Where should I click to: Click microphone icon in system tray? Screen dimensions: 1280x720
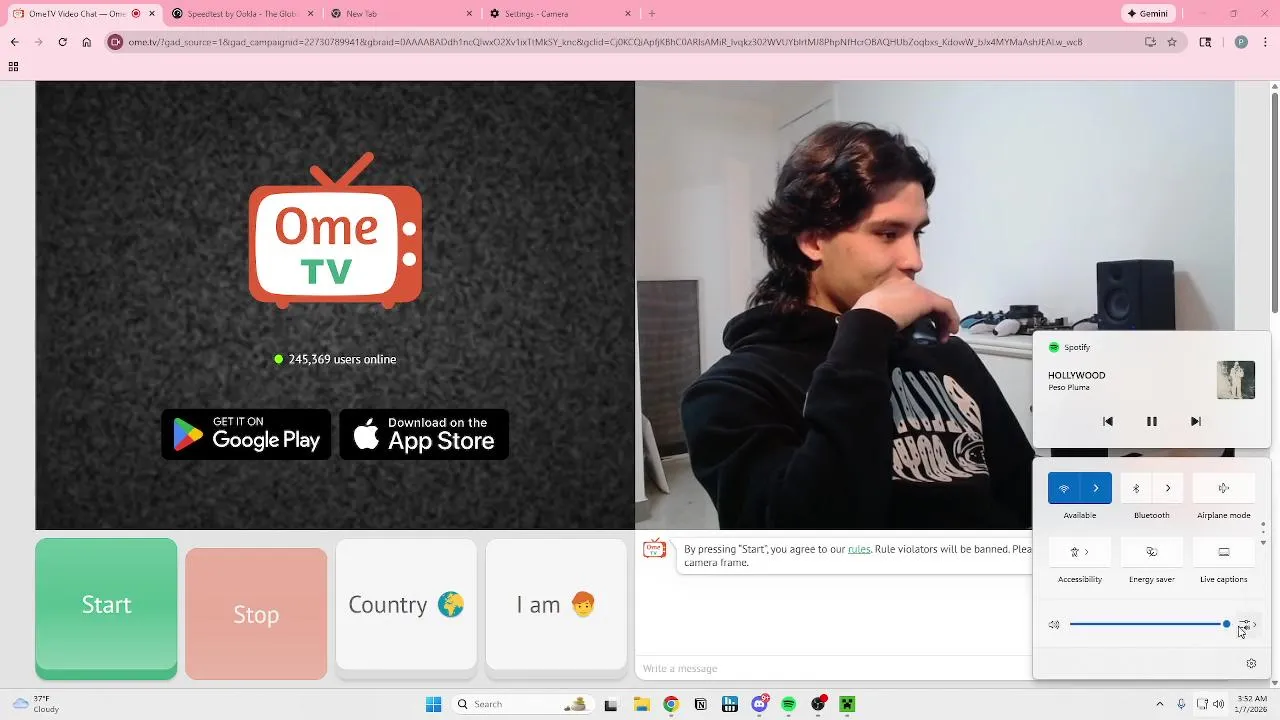pyautogui.click(x=1181, y=704)
